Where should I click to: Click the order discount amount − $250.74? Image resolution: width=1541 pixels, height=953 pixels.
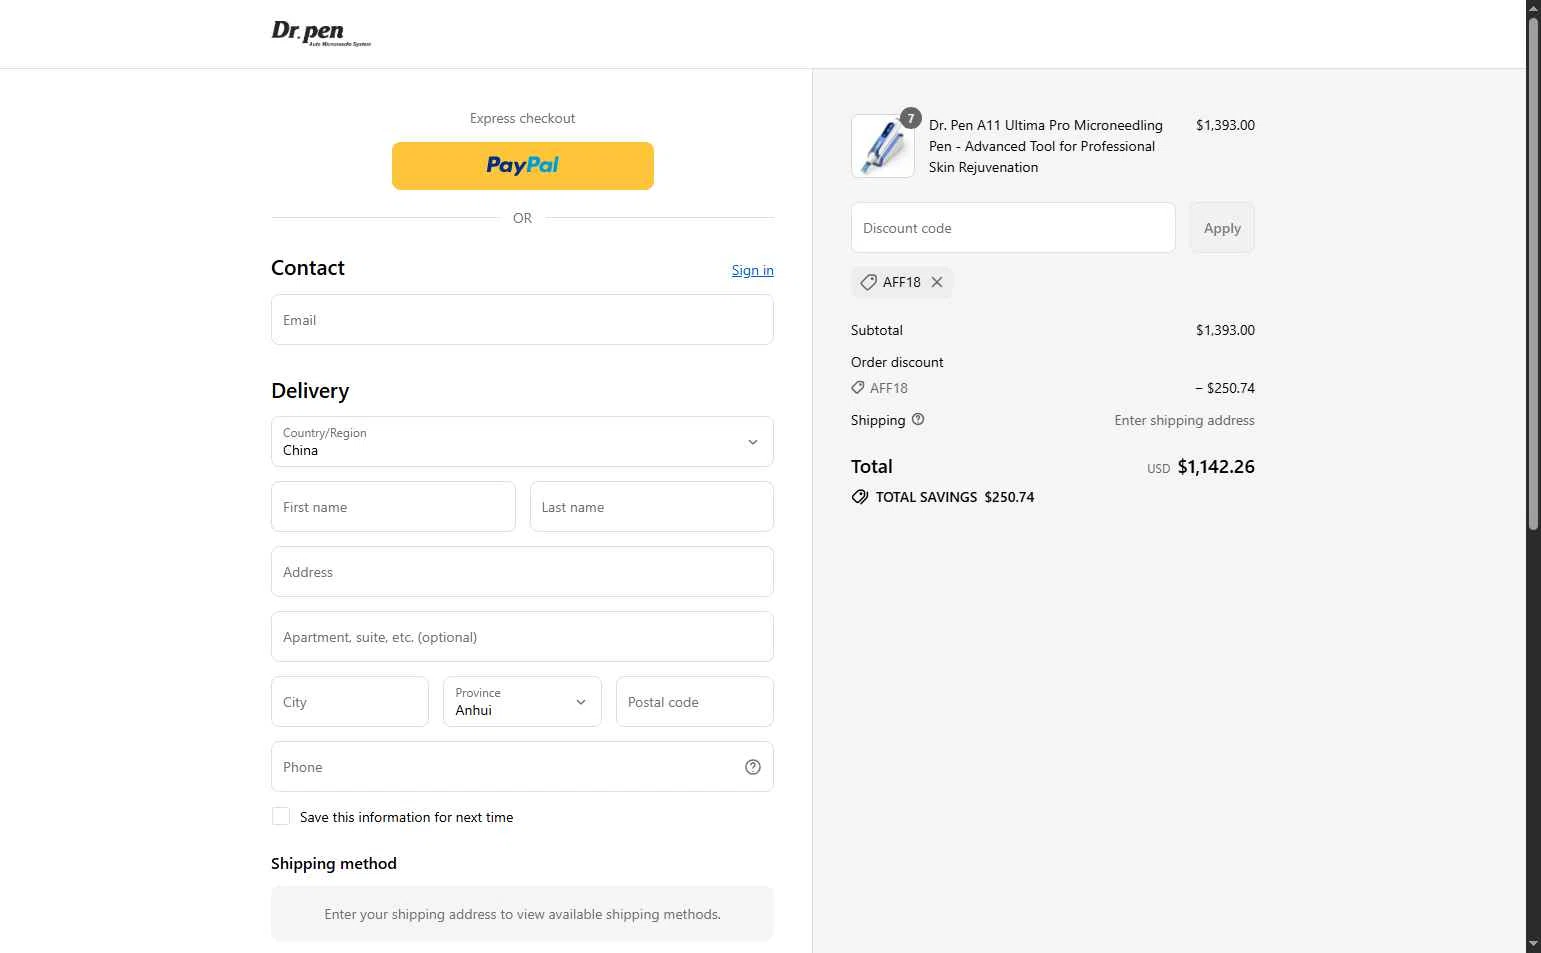click(x=1225, y=388)
